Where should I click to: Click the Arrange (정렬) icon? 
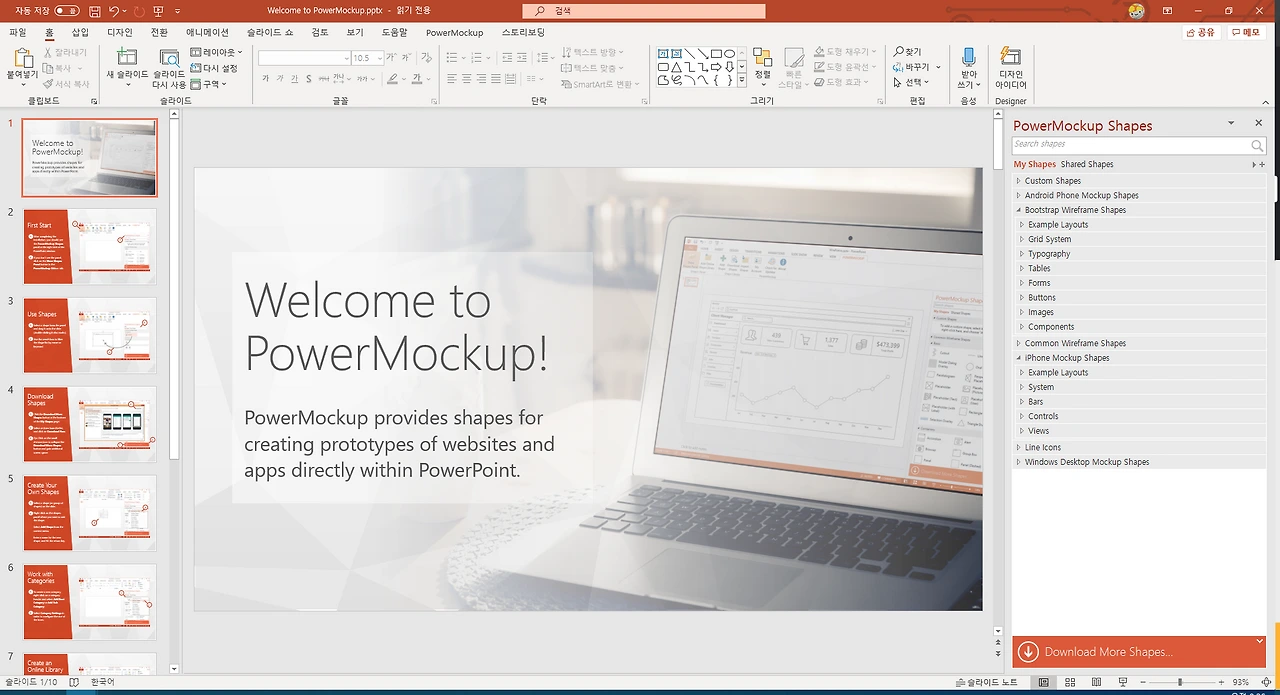(762, 57)
